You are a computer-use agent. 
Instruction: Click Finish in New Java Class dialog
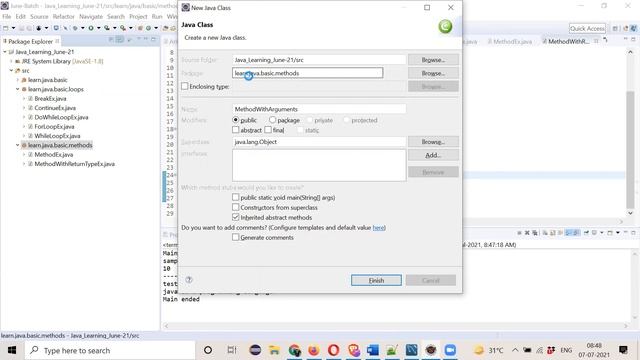(x=376, y=280)
